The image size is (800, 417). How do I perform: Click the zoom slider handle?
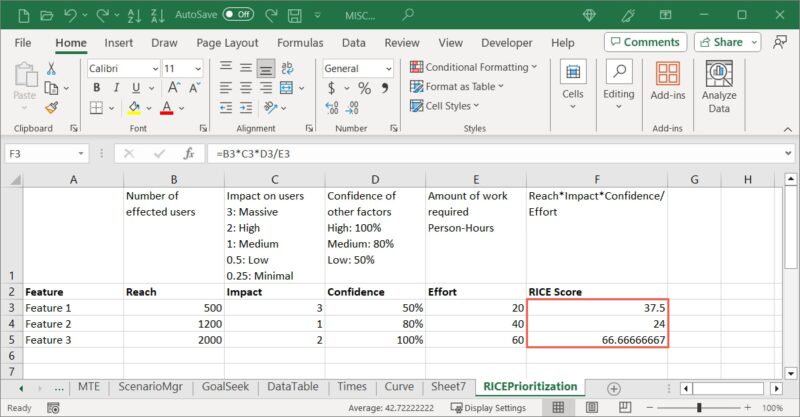(x=699, y=407)
